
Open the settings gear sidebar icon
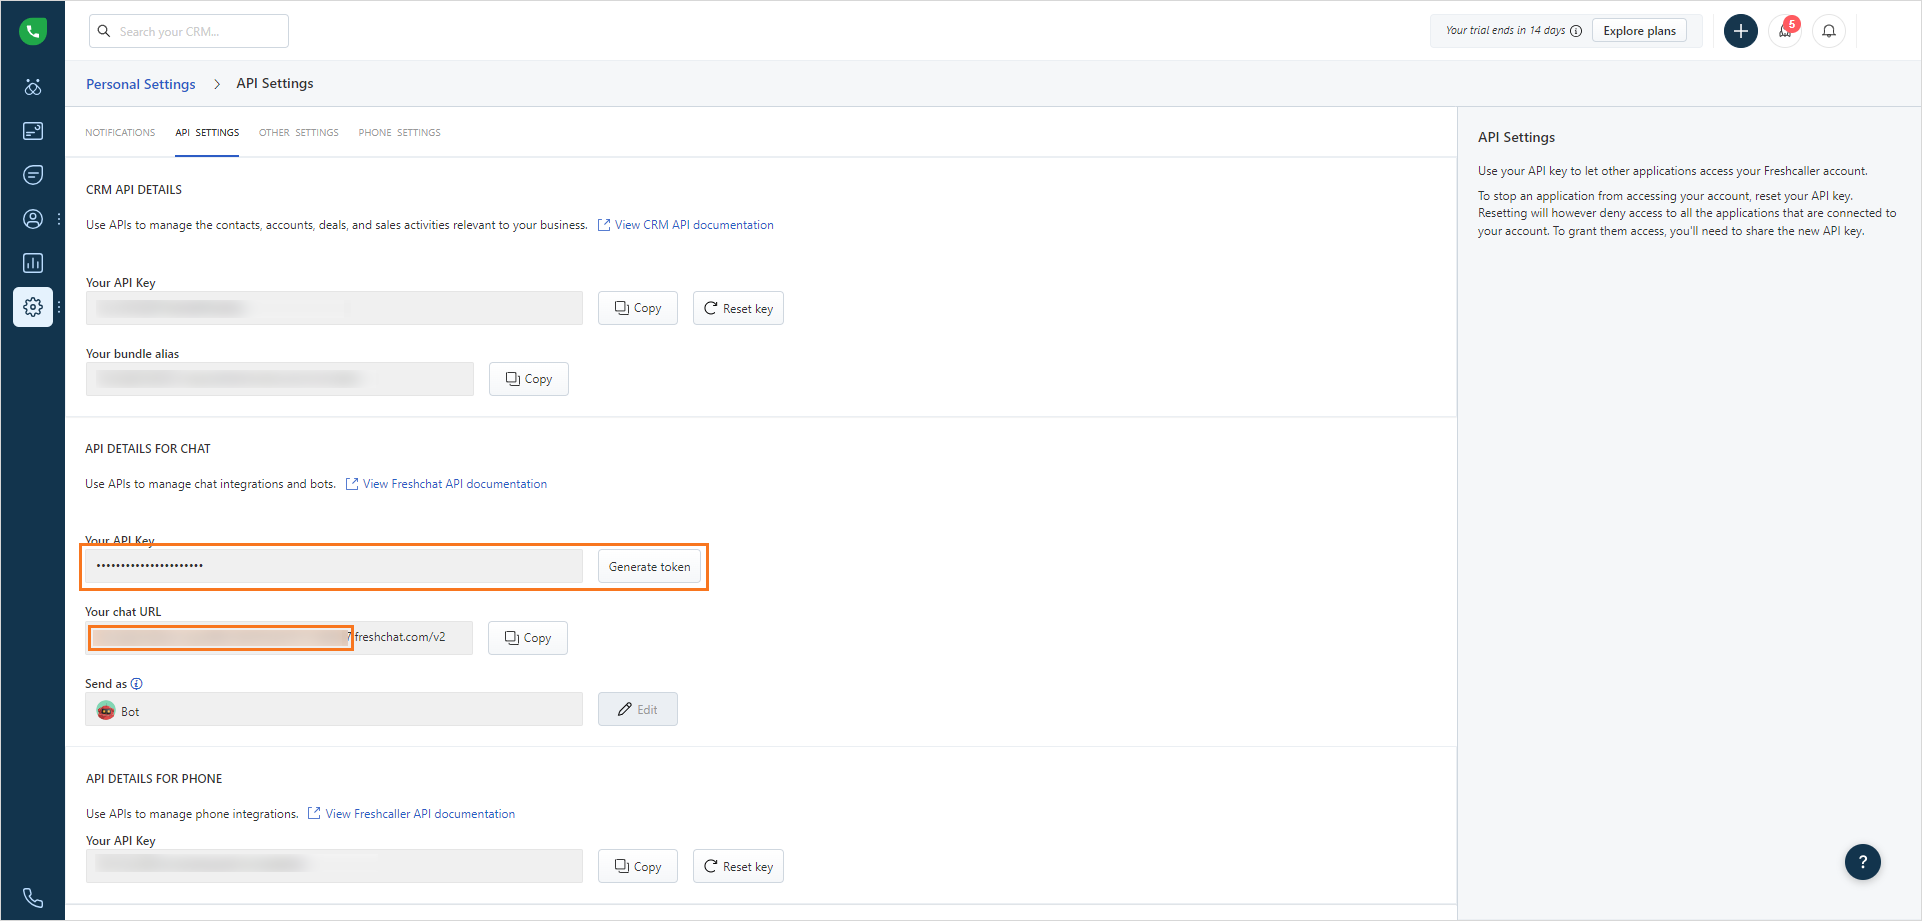33,307
